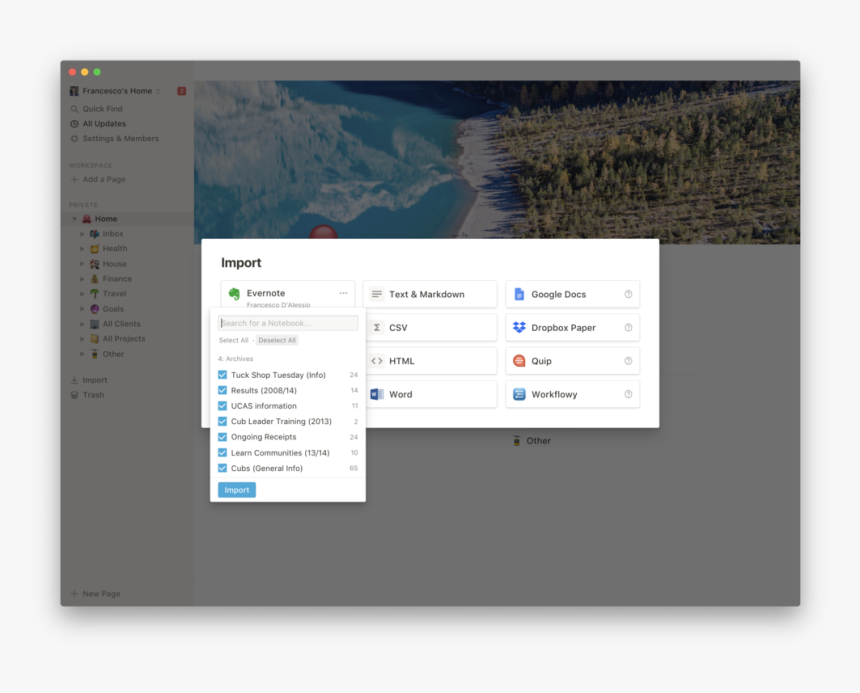Uncheck Learn Communities (13/14) notebook
The image size is (860, 693).
tap(222, 453)
